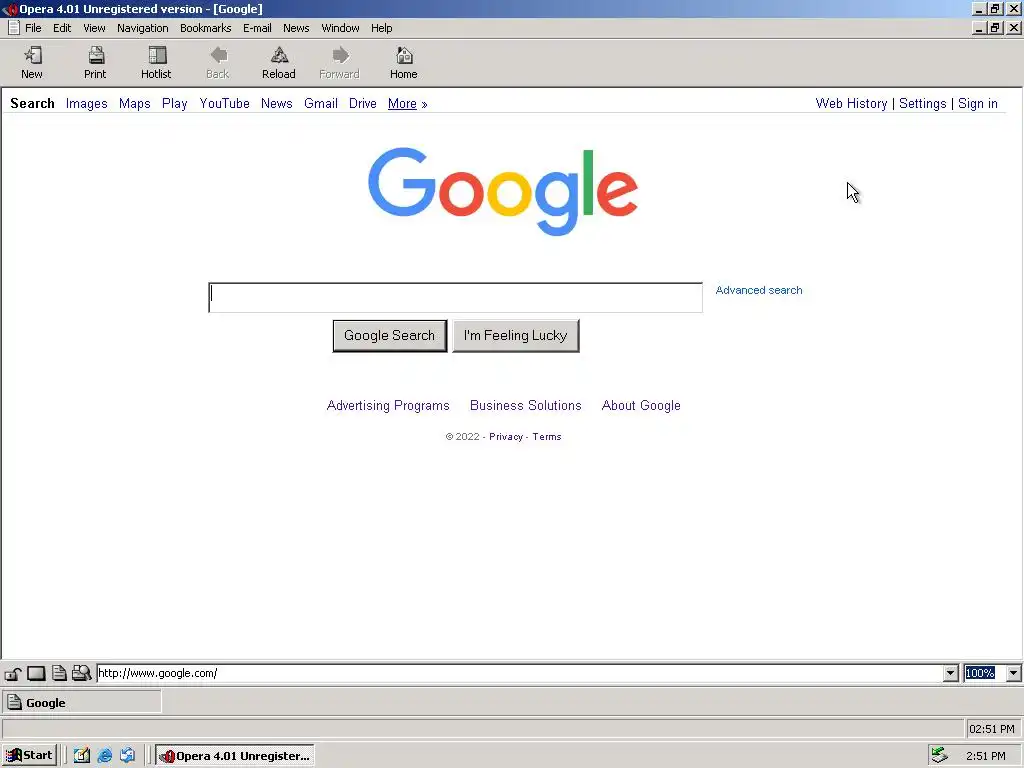
Task: Toggle the image loading icon beside padlock
Action: pyautogui.click(x=36, y=673)
